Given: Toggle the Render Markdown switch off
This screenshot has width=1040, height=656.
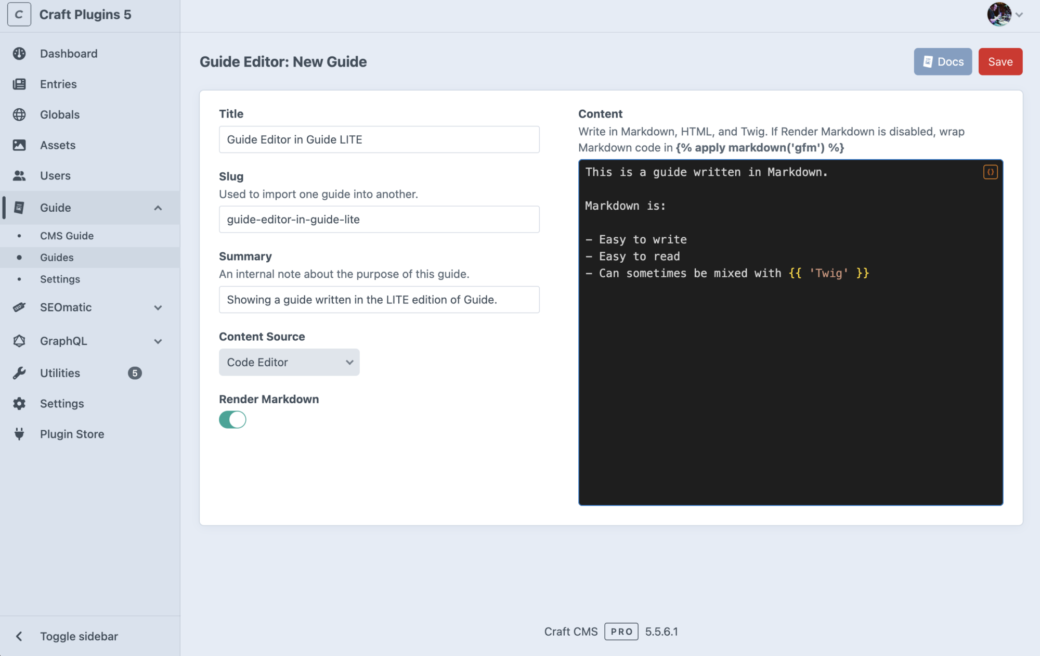Looking at the screenshot, I should 233,420.
